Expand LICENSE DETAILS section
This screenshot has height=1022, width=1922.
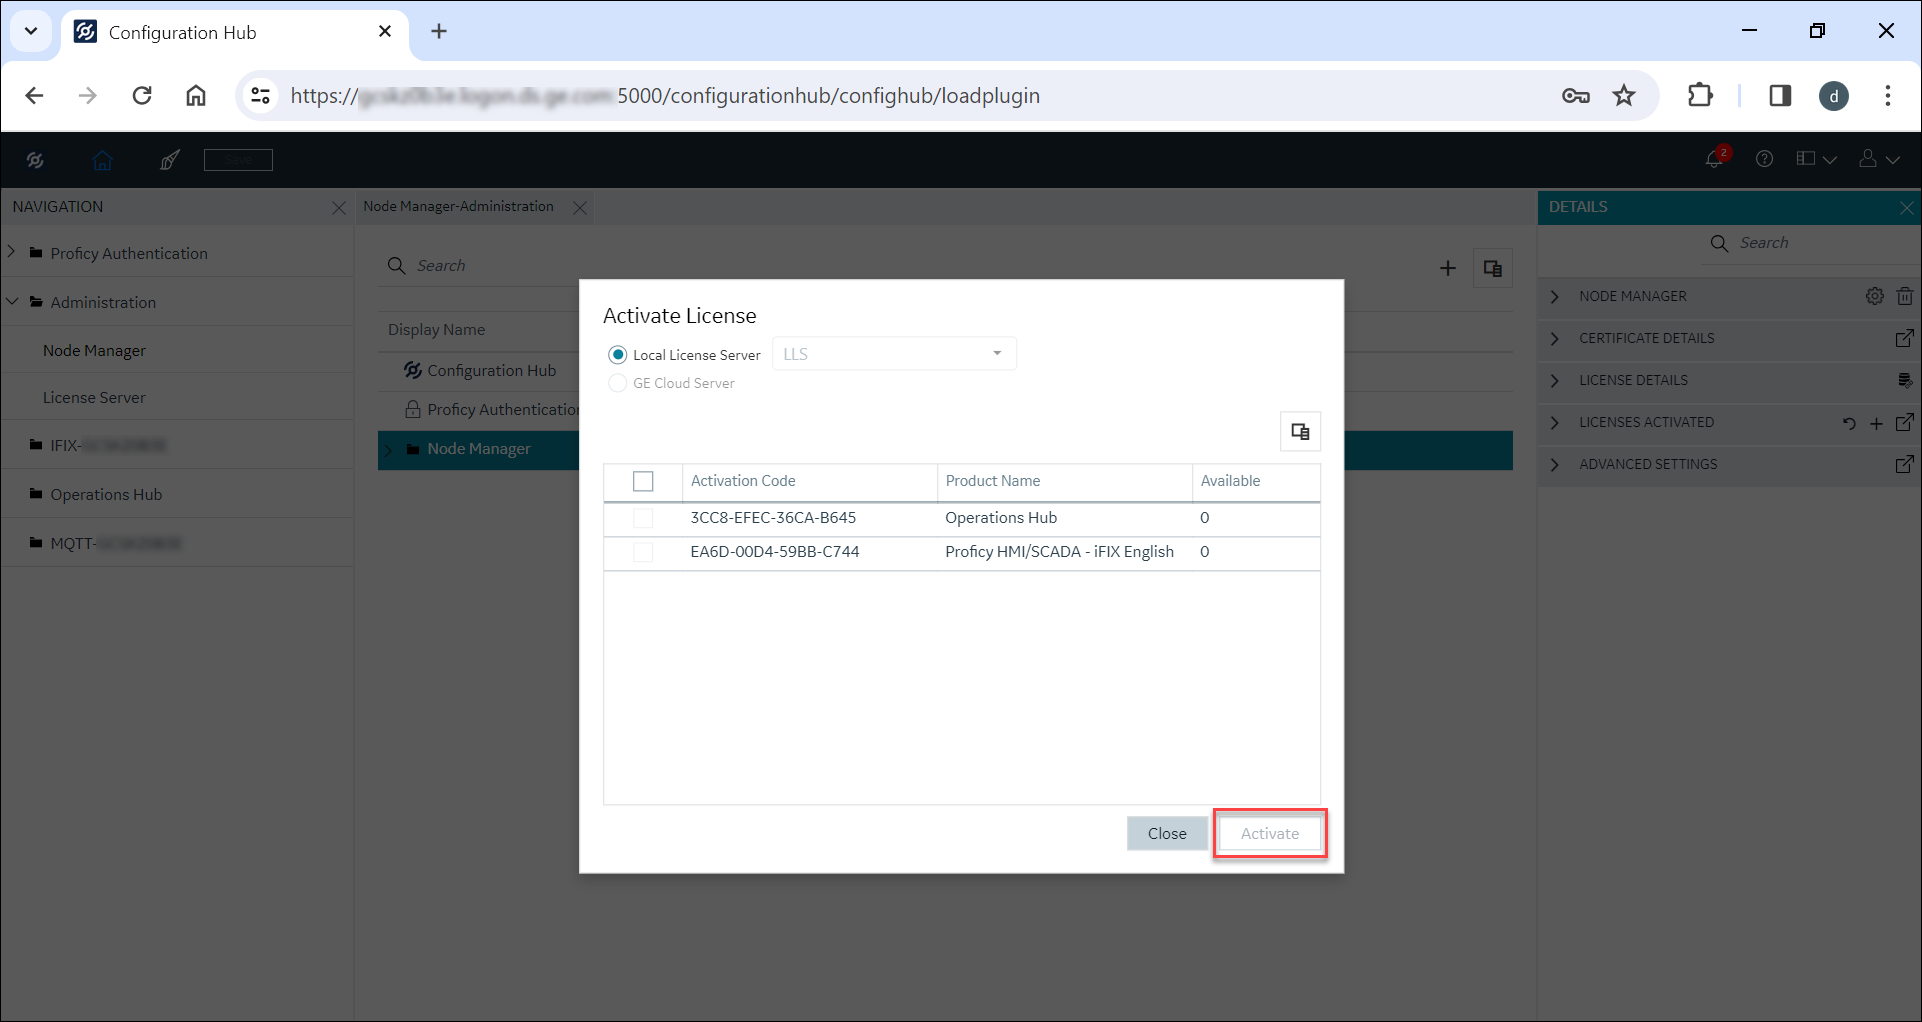click(x=1555, y=380)
